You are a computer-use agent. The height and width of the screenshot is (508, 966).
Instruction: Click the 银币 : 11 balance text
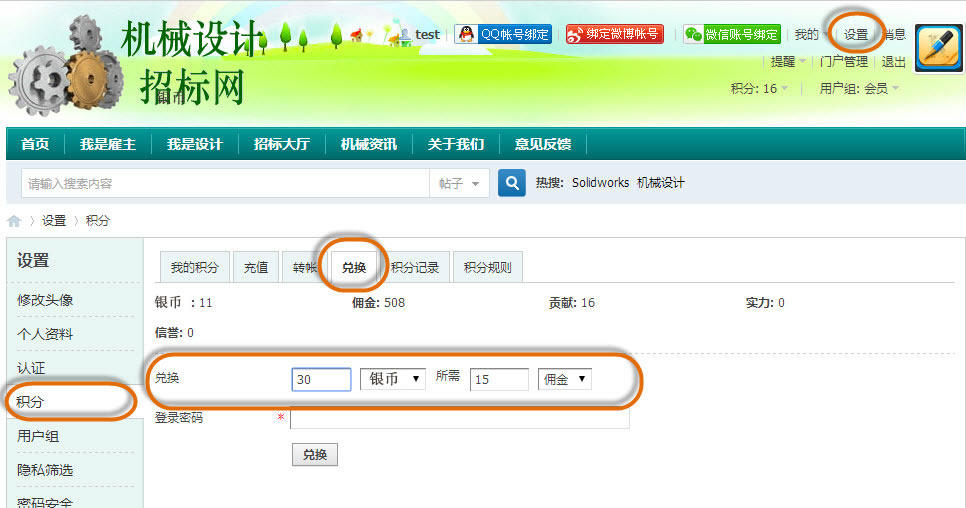point(184,302)
